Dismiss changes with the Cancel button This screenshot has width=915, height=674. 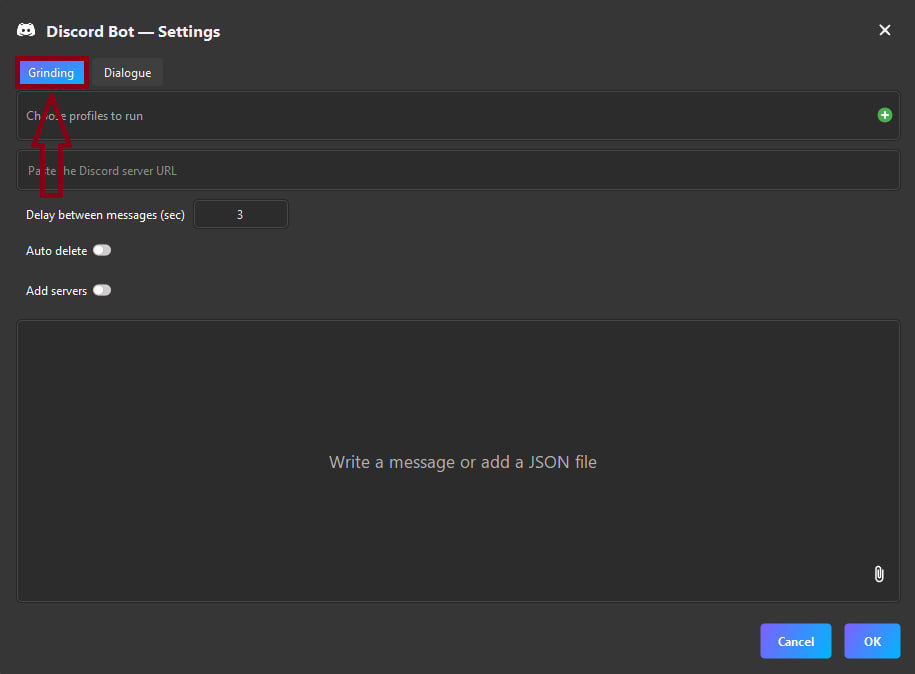795,641
